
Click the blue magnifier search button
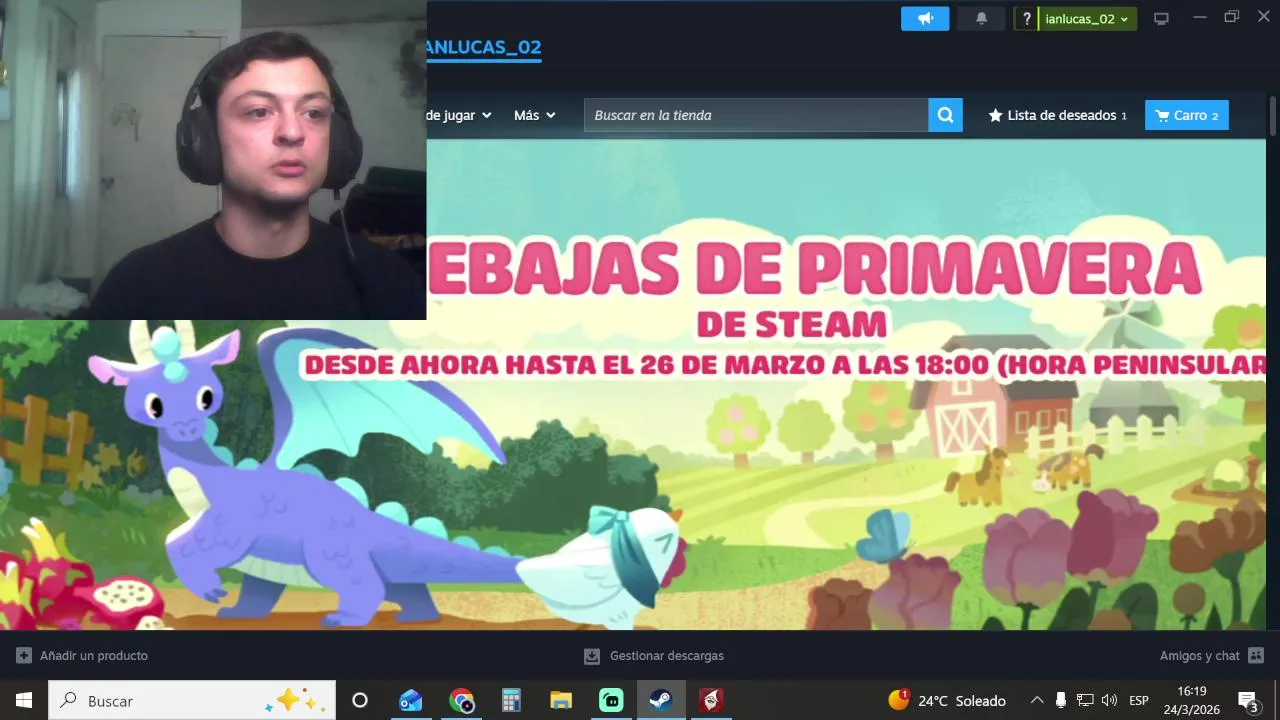tap(945, 115)
